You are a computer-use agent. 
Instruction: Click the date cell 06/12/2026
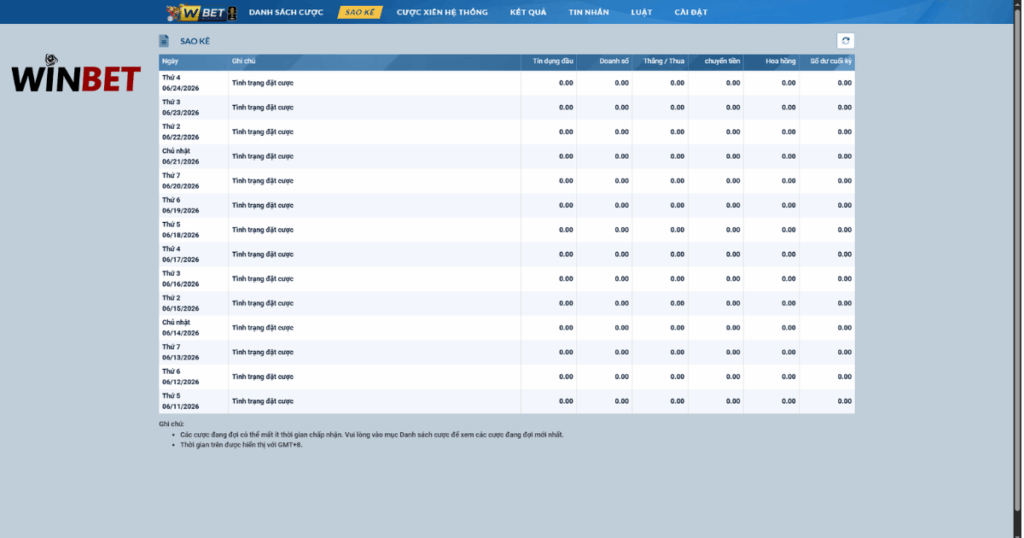(193, 377)
